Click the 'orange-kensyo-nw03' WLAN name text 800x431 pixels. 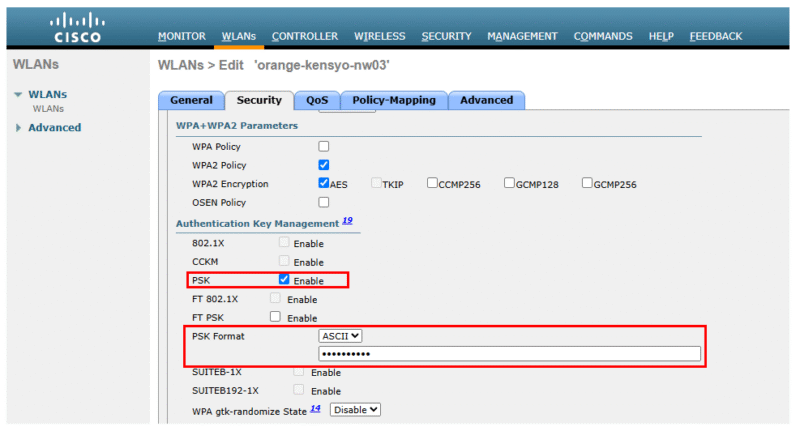(322, 65)
